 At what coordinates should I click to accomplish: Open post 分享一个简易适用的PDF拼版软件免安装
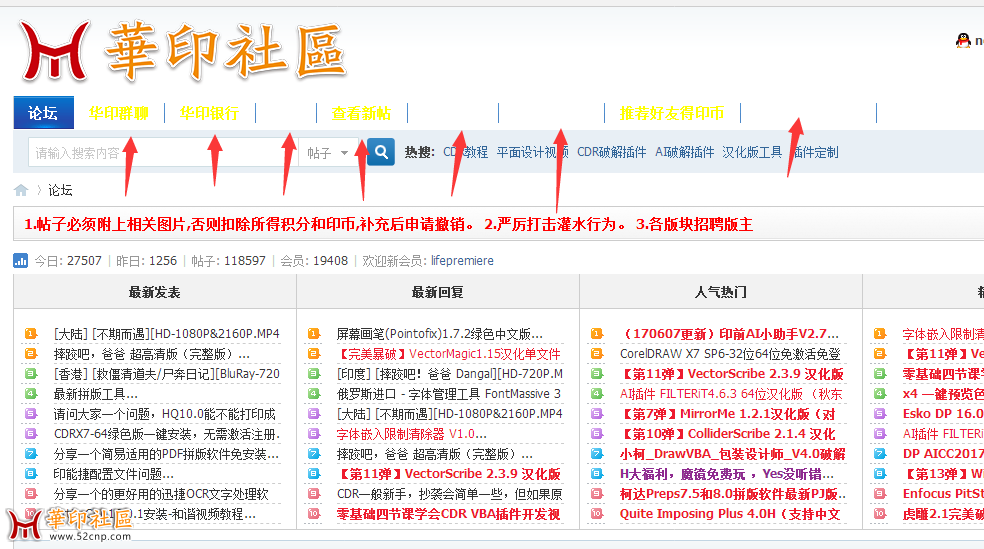click(x=167, y=454)
